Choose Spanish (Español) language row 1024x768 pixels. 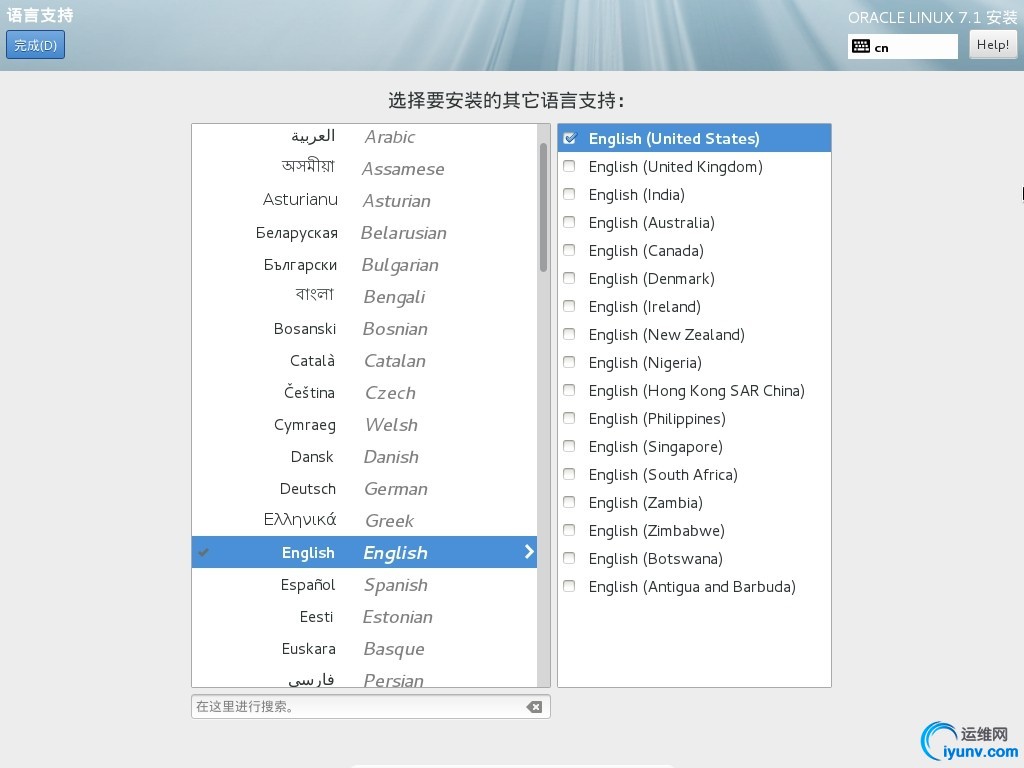(x=364, y=584)
